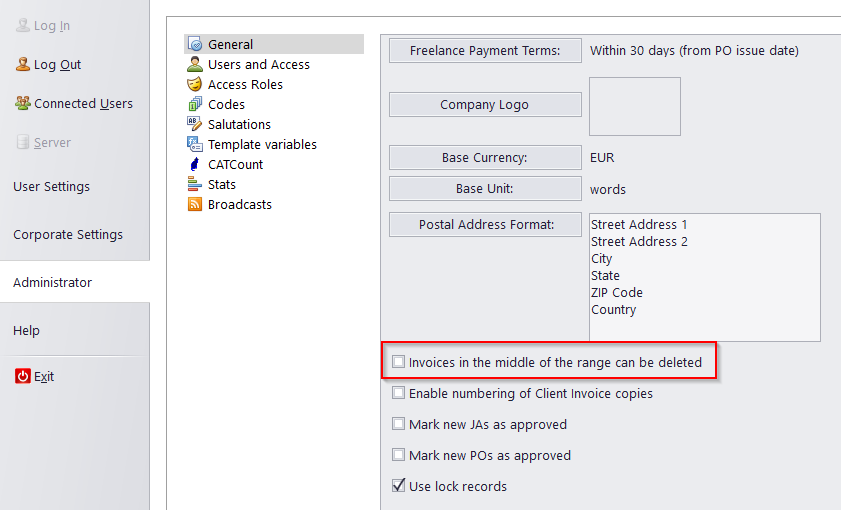Click Street Address 1 in address format

pos(639,224)
